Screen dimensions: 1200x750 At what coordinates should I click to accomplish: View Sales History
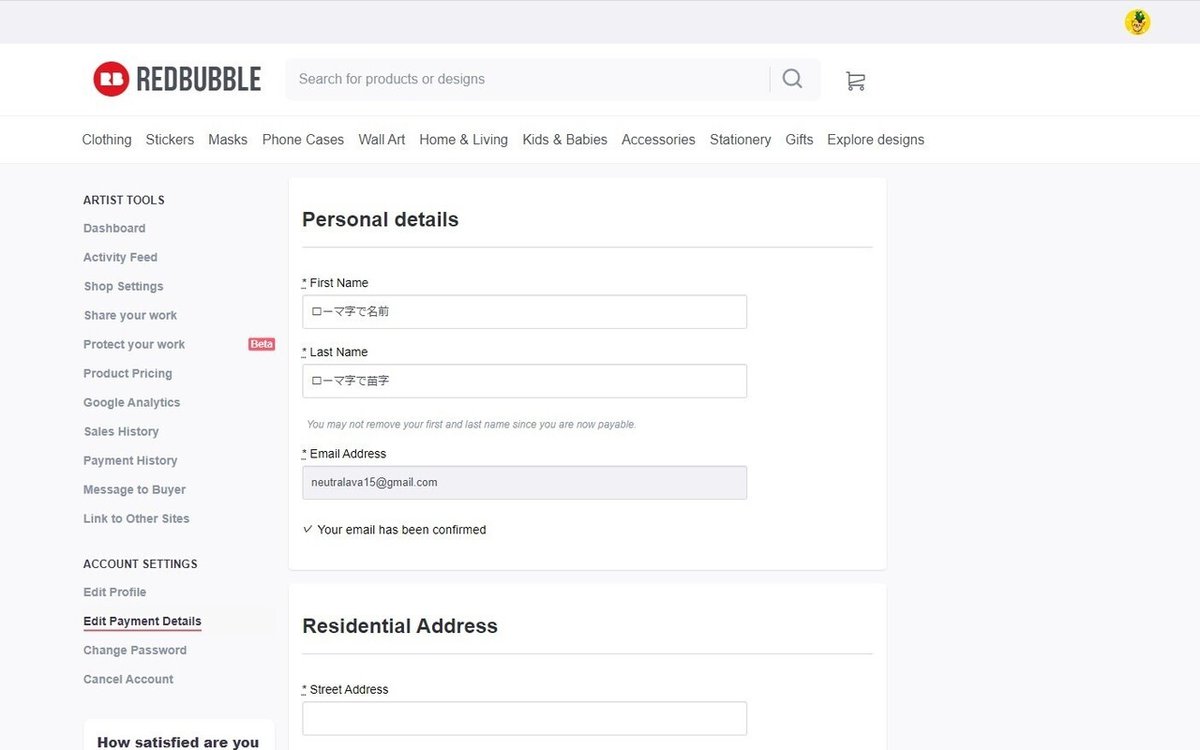click(x=121, y=431)
